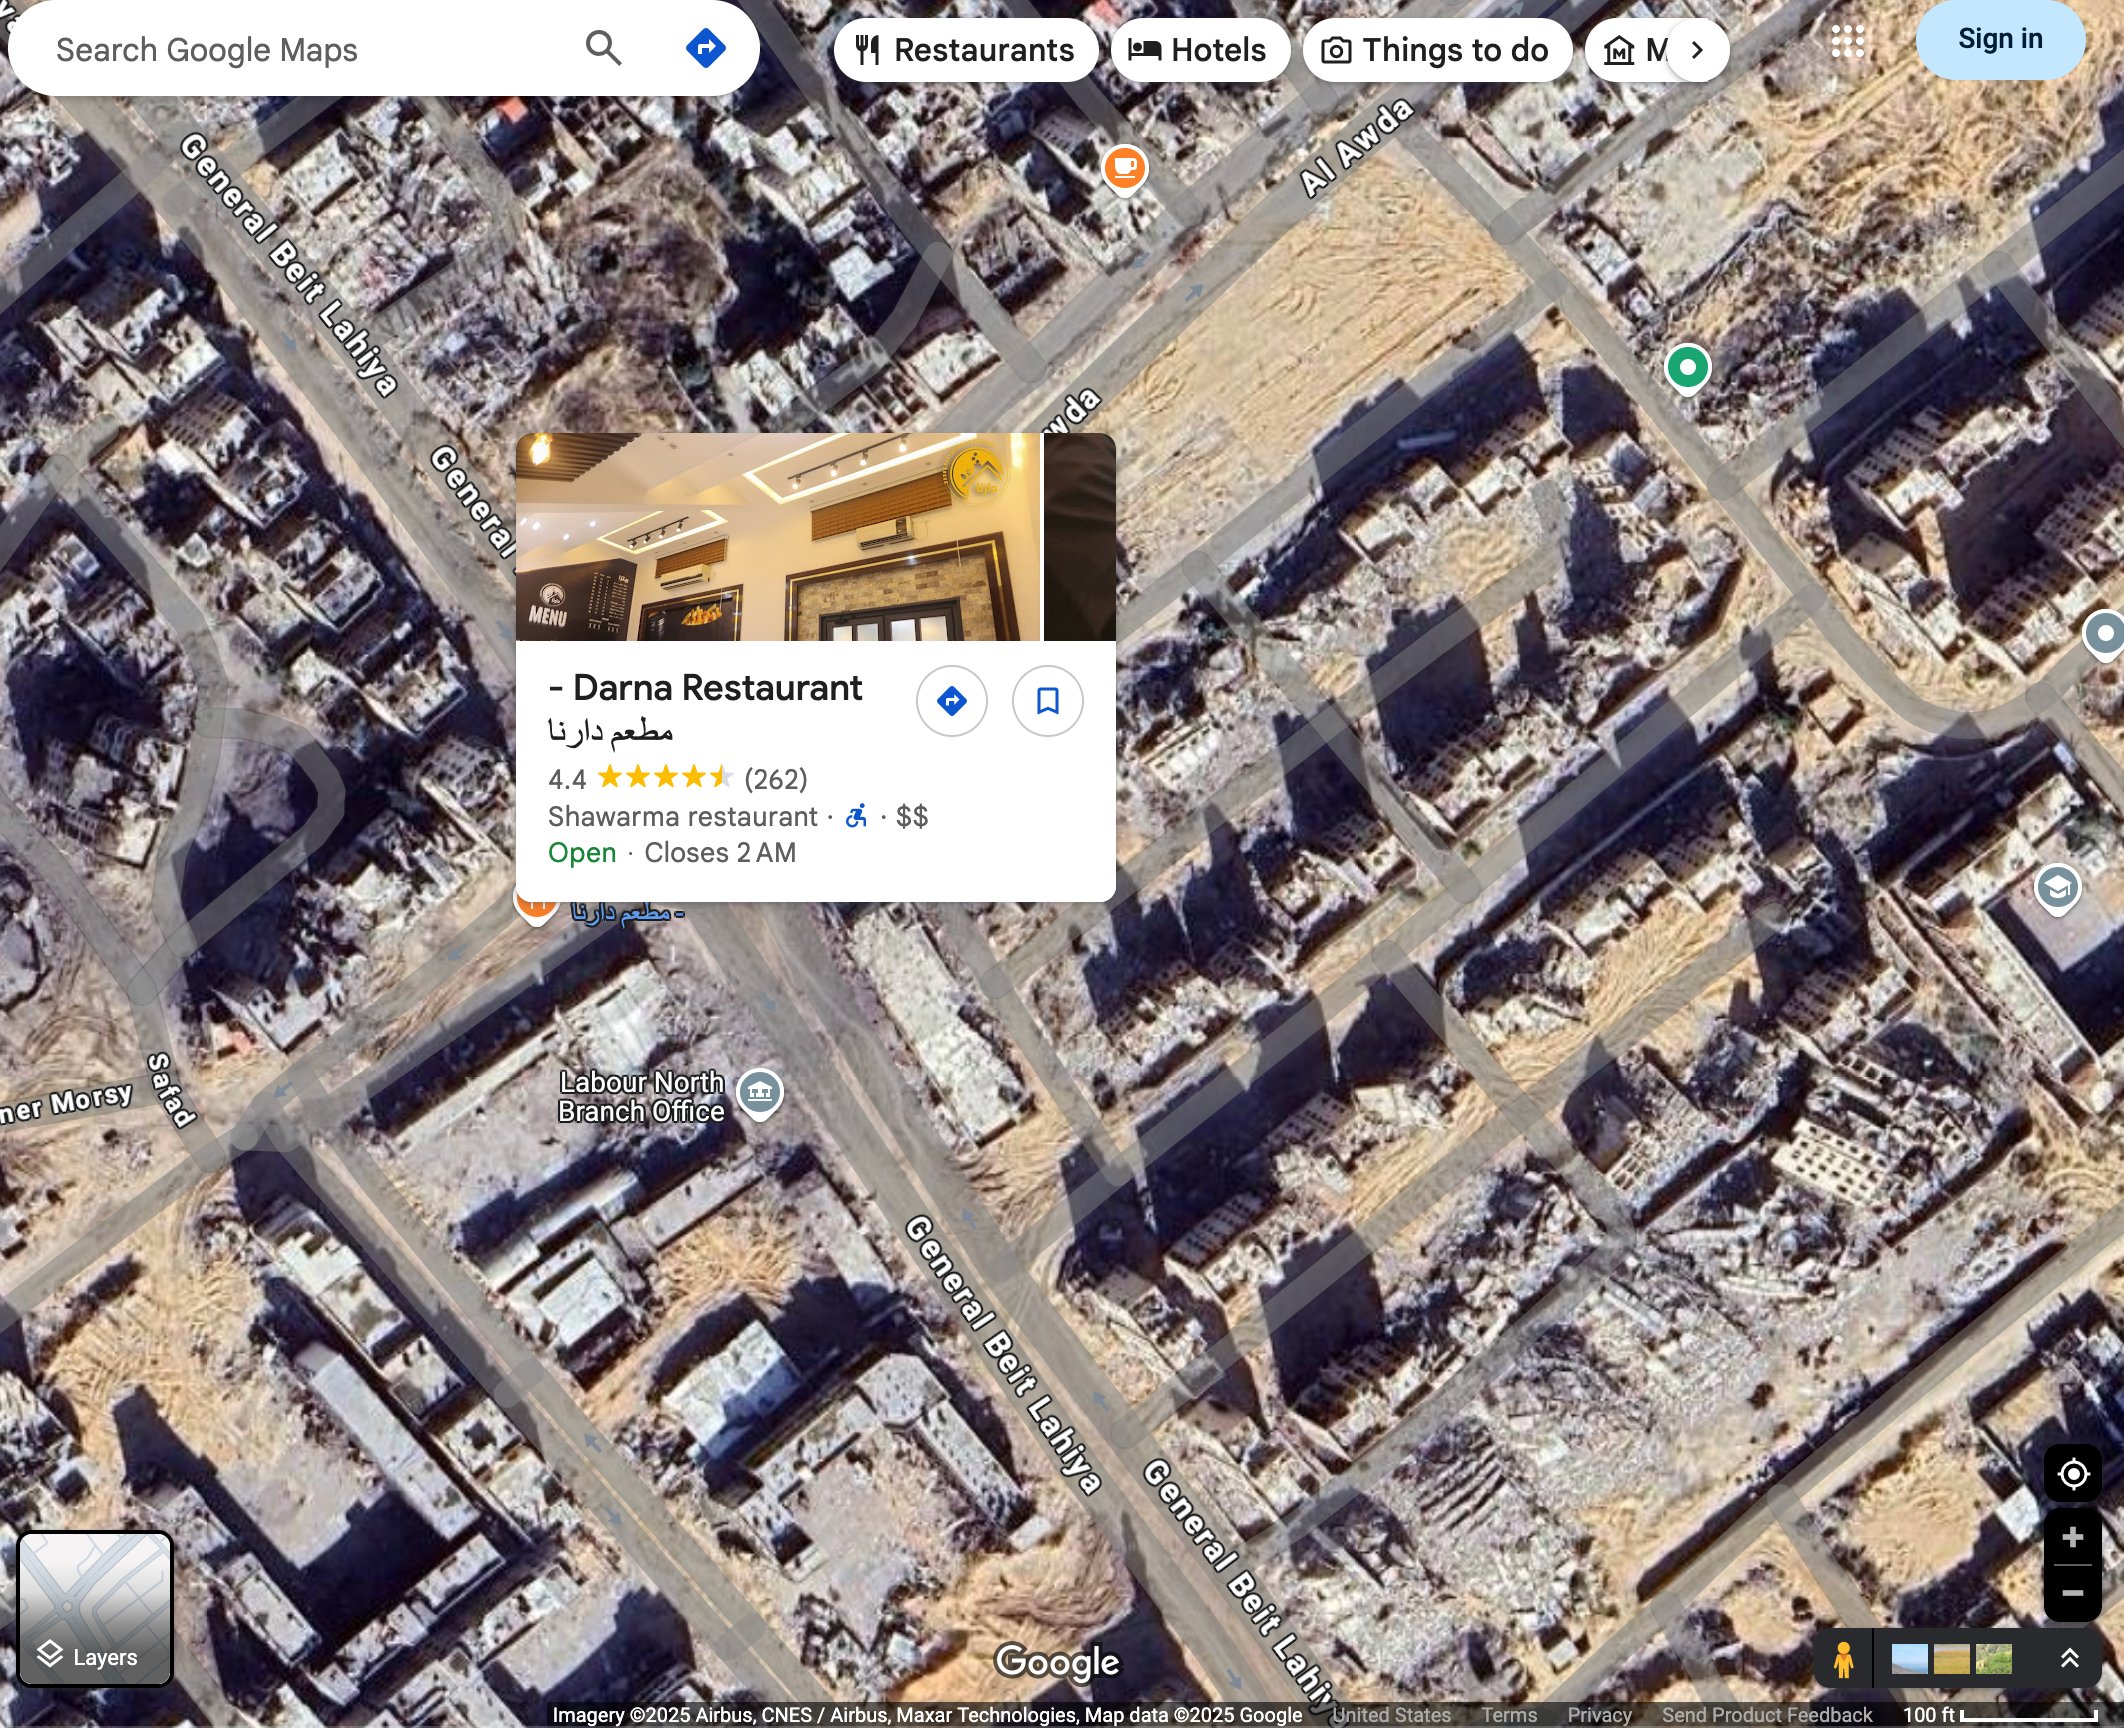Open the Directions icon beside the search bar
Image resolution: width=2124 pixels, height=1728 pixels.
point(705,47)
